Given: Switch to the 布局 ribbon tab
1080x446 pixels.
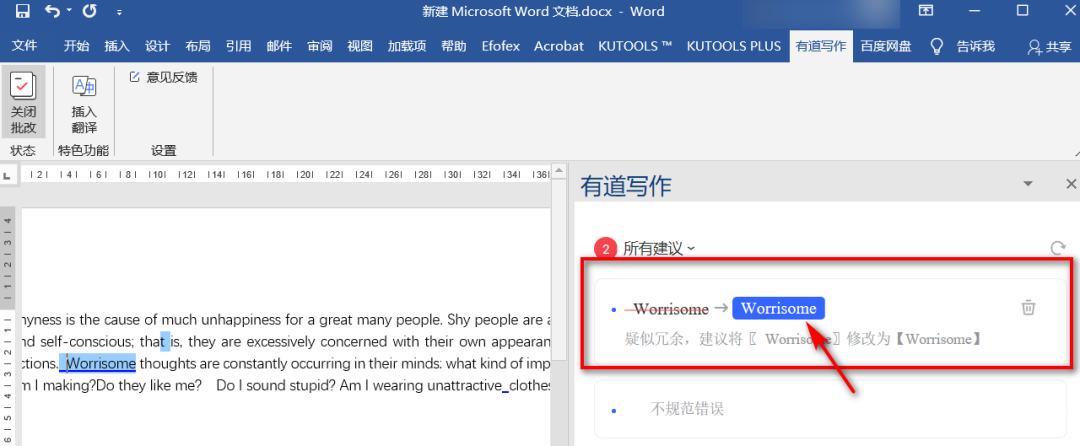Looking at the screenshot, I should [198, 46].
